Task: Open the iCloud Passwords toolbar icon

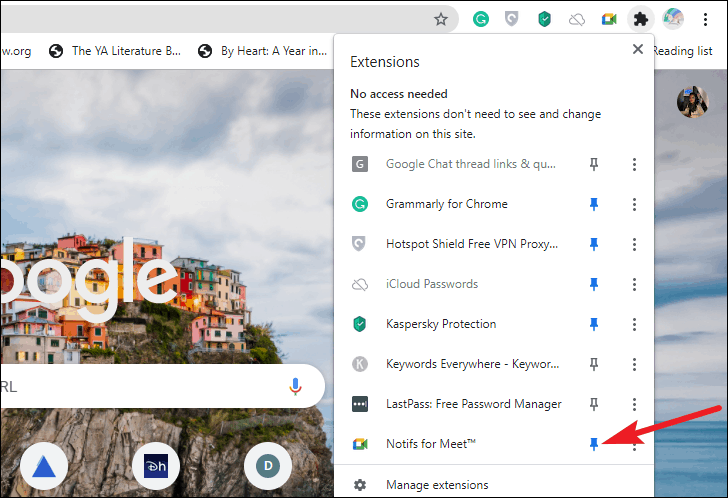Action: click(x=577, y=19)
